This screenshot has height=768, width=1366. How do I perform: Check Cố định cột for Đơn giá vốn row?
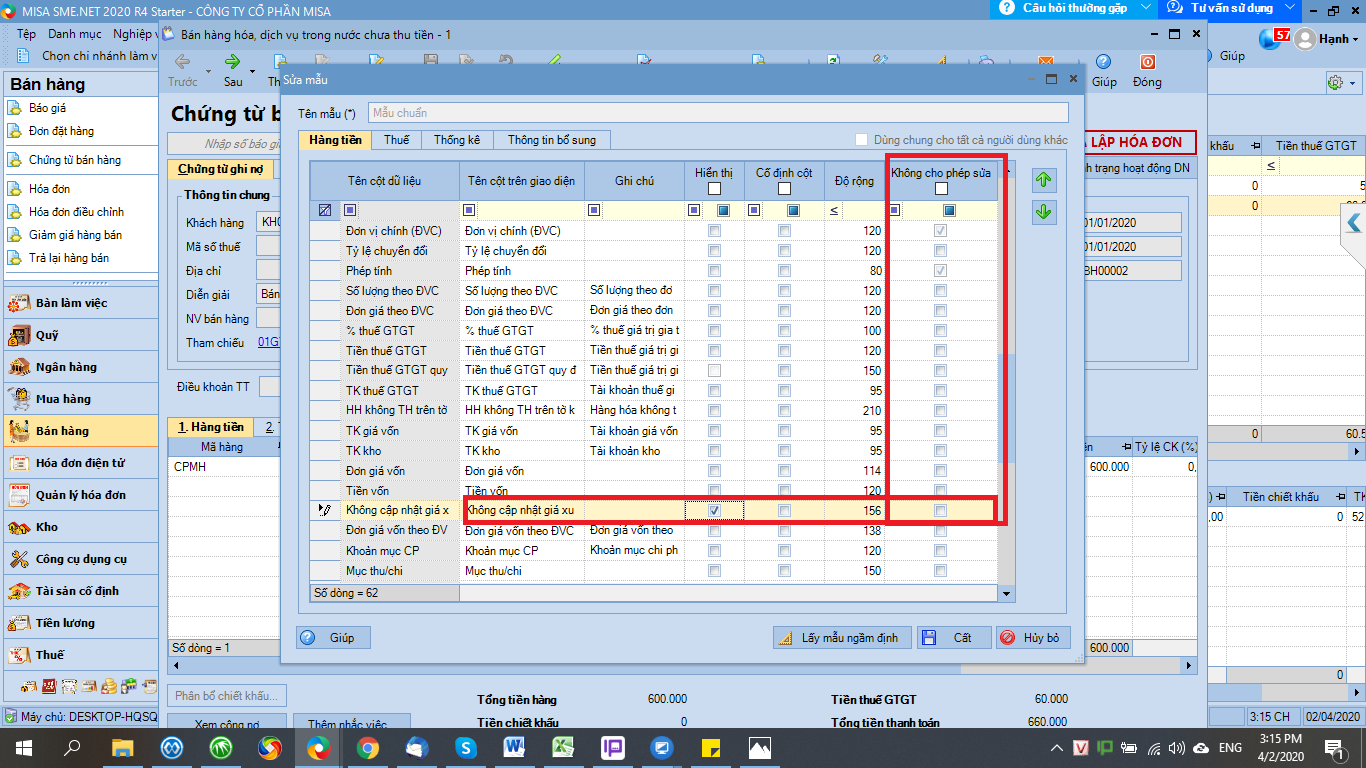point(784,470)
